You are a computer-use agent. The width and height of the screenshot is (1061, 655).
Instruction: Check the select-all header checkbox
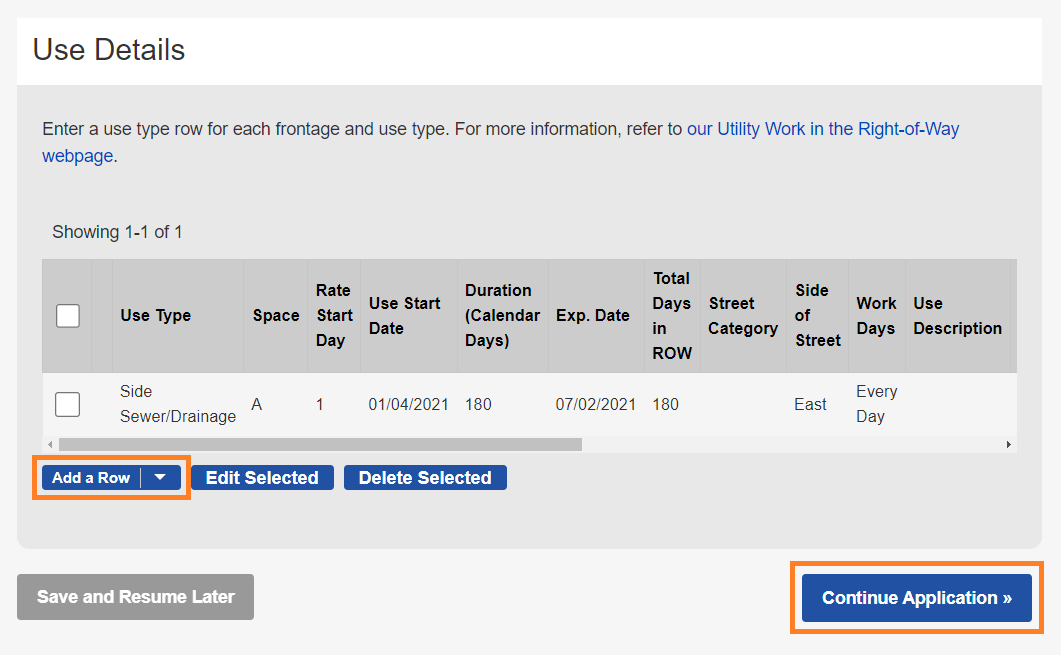[68, 316]
